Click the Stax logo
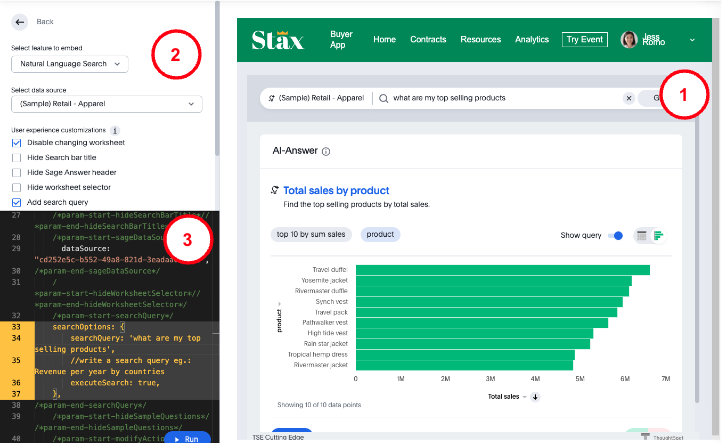 tap(278, 40)
